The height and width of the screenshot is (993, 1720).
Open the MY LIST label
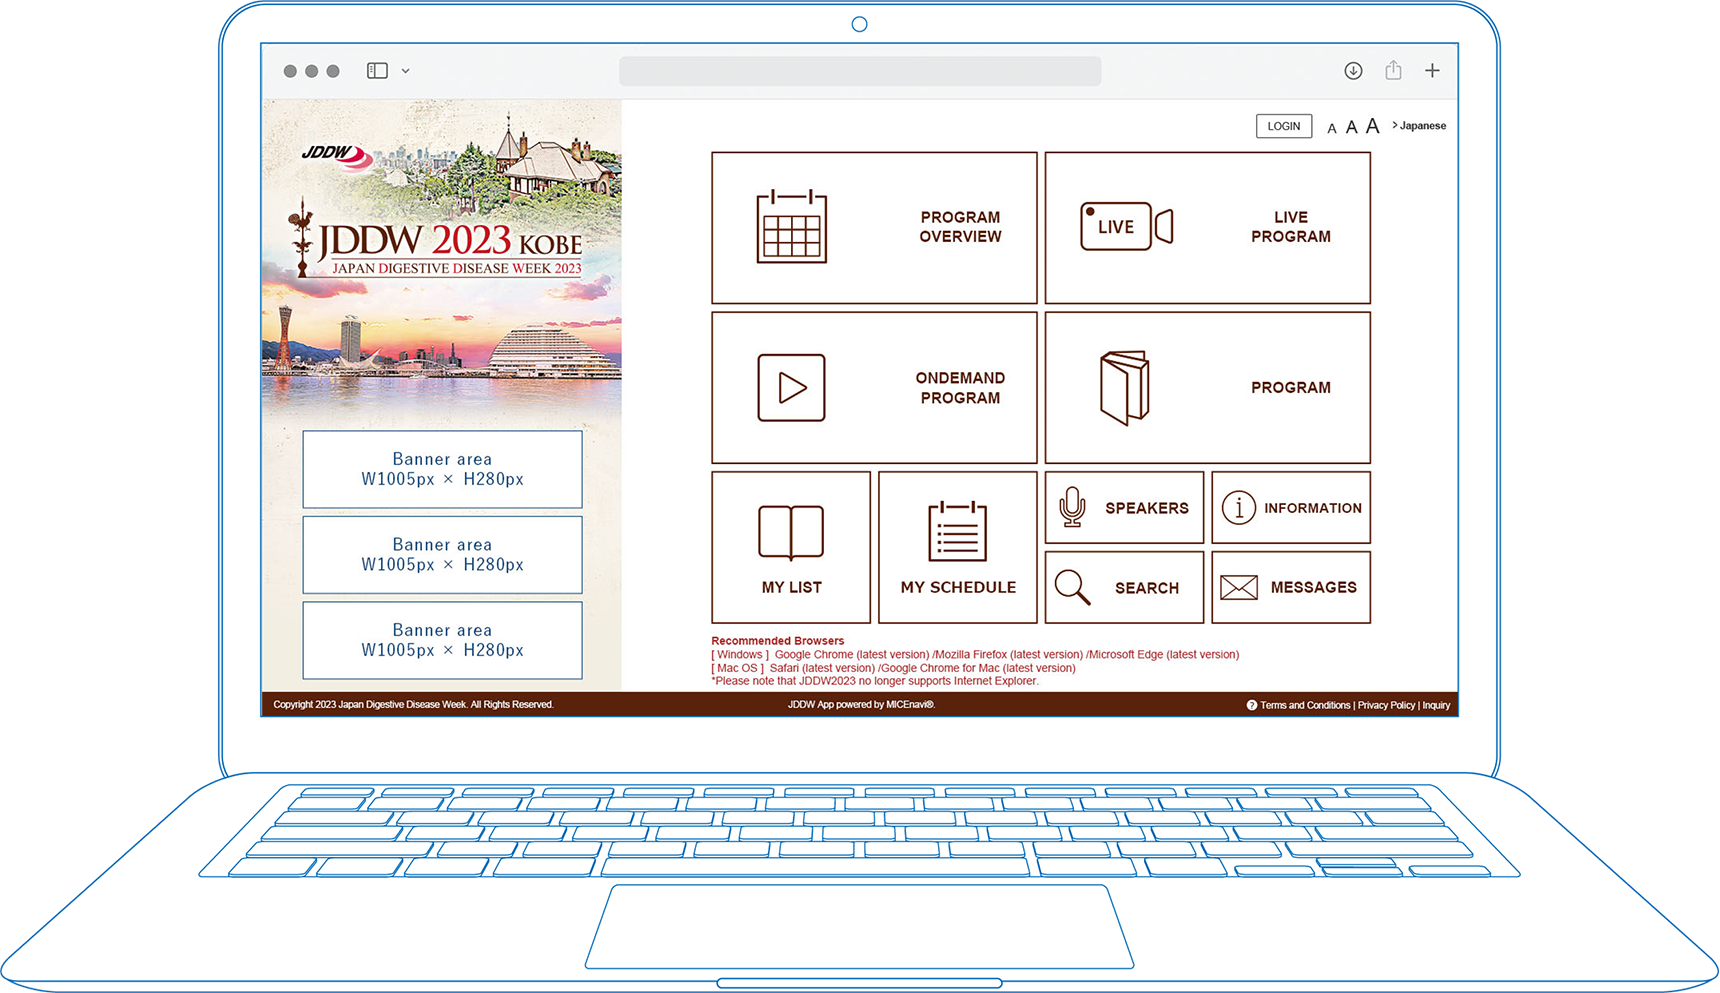point(791,588)
